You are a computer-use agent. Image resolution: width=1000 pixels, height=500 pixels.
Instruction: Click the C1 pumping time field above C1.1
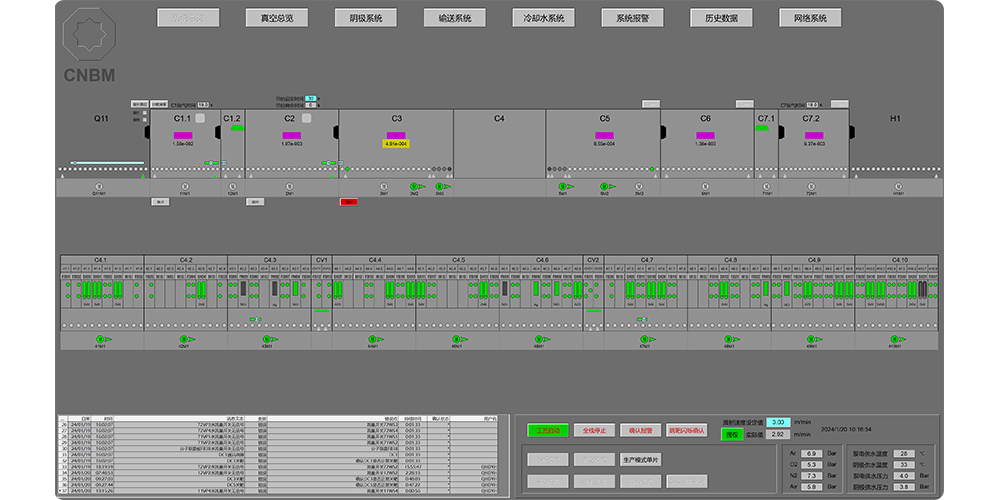click(203, 105)
